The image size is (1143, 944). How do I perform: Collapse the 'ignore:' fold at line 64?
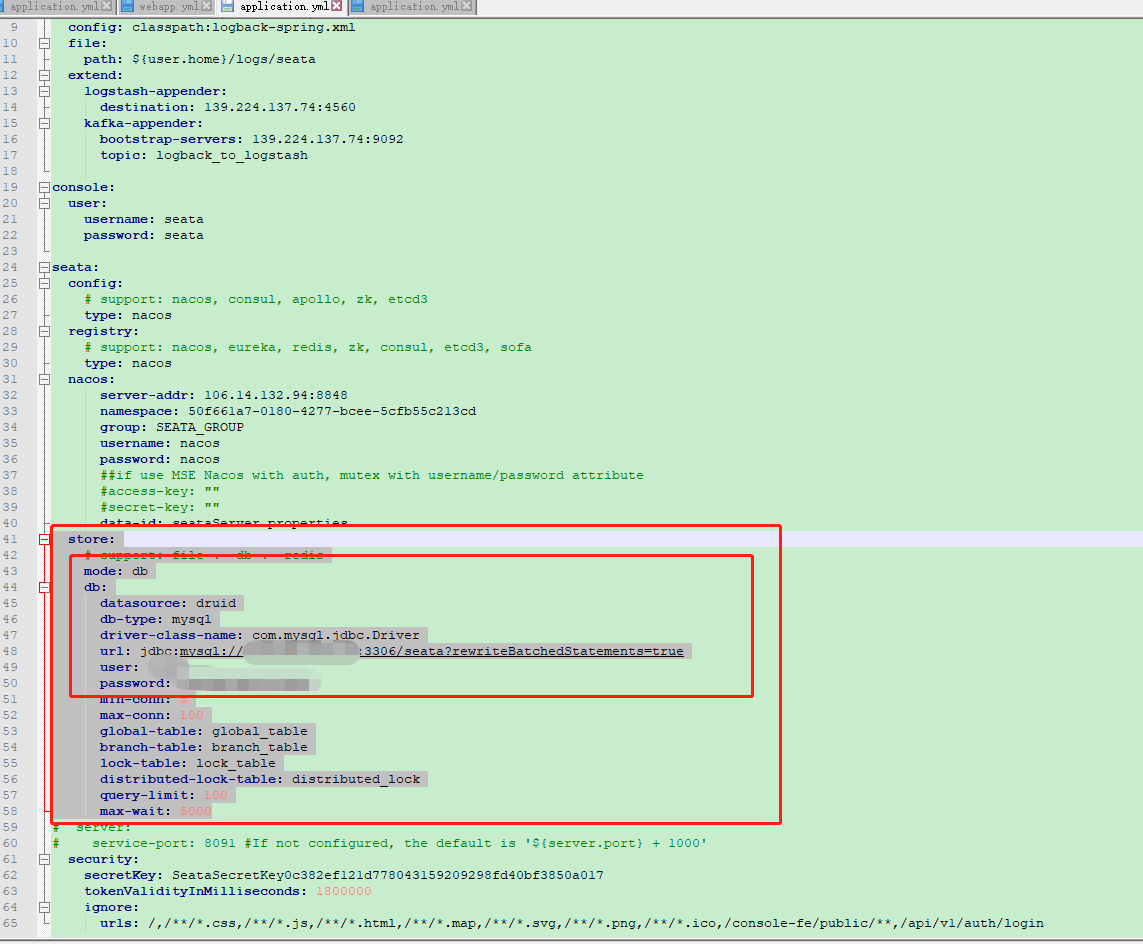point(44,908)
